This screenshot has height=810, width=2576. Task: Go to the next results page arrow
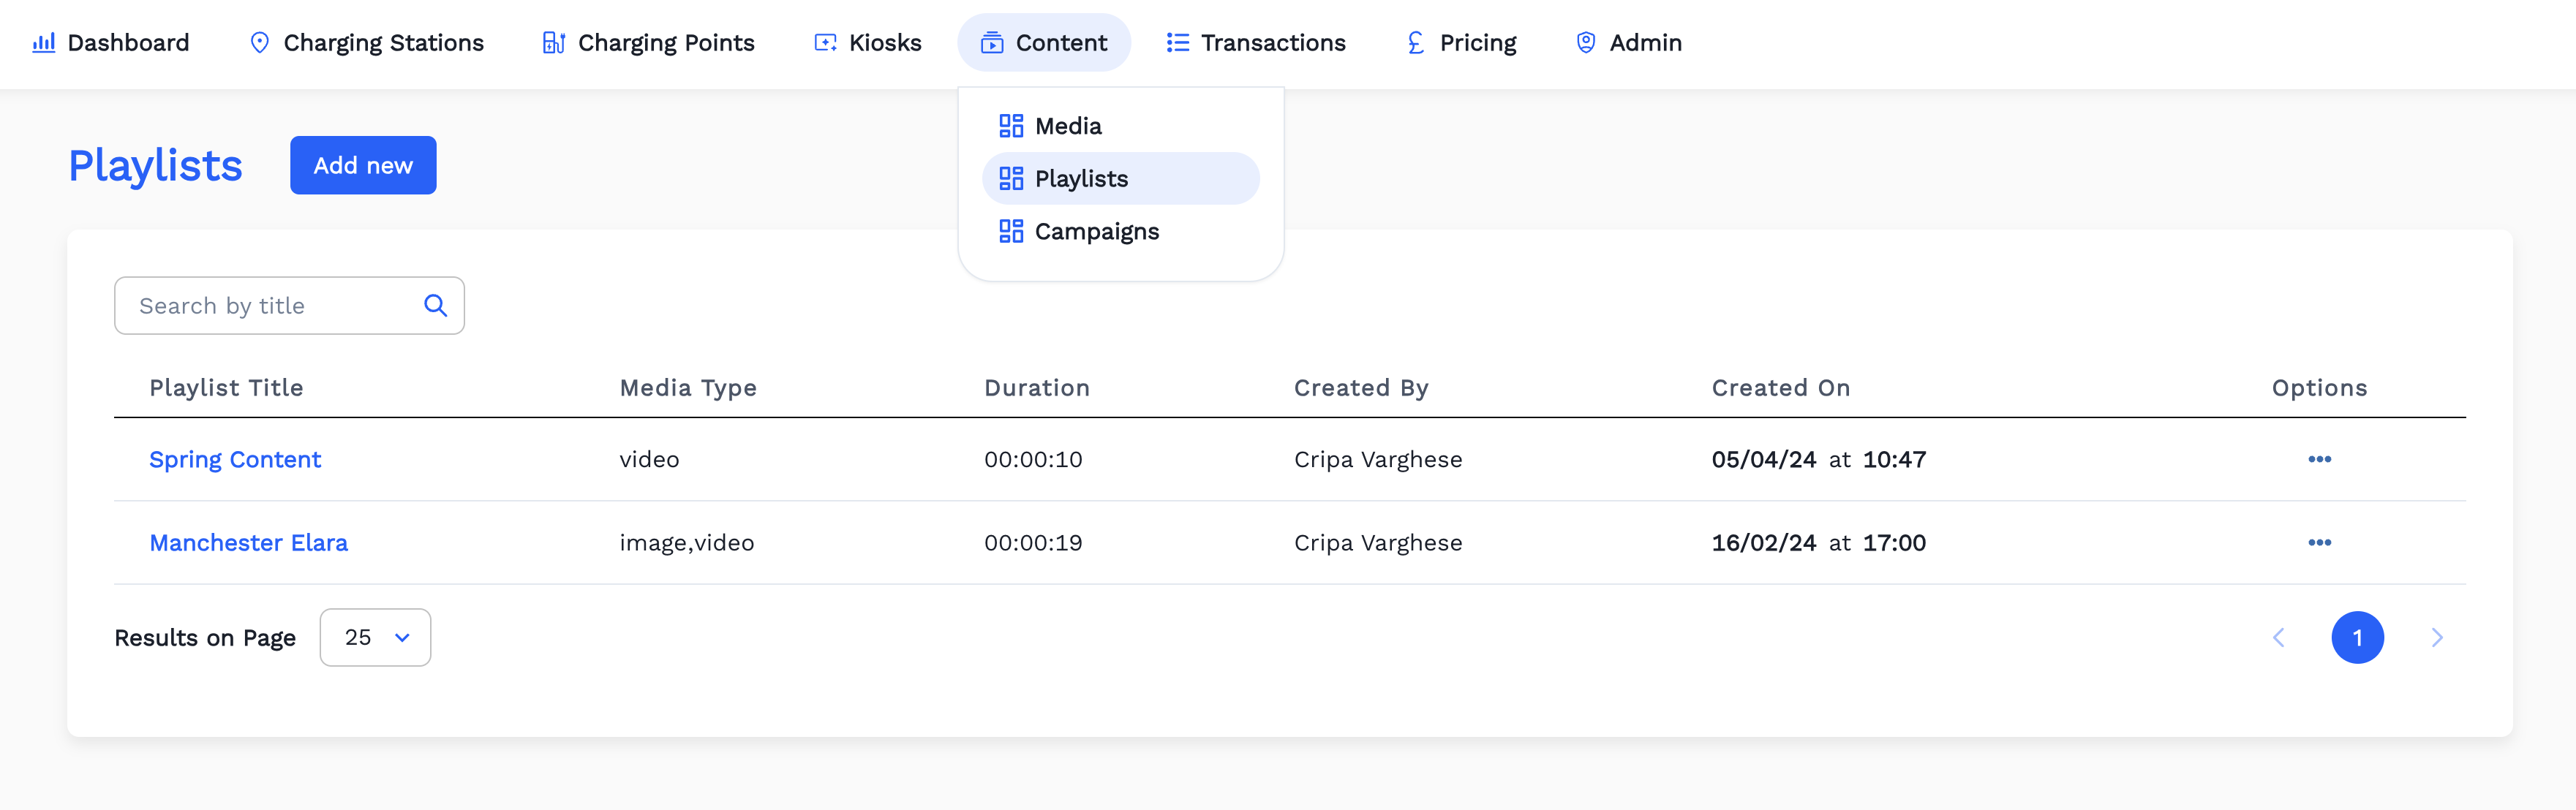pos(2436,638)
